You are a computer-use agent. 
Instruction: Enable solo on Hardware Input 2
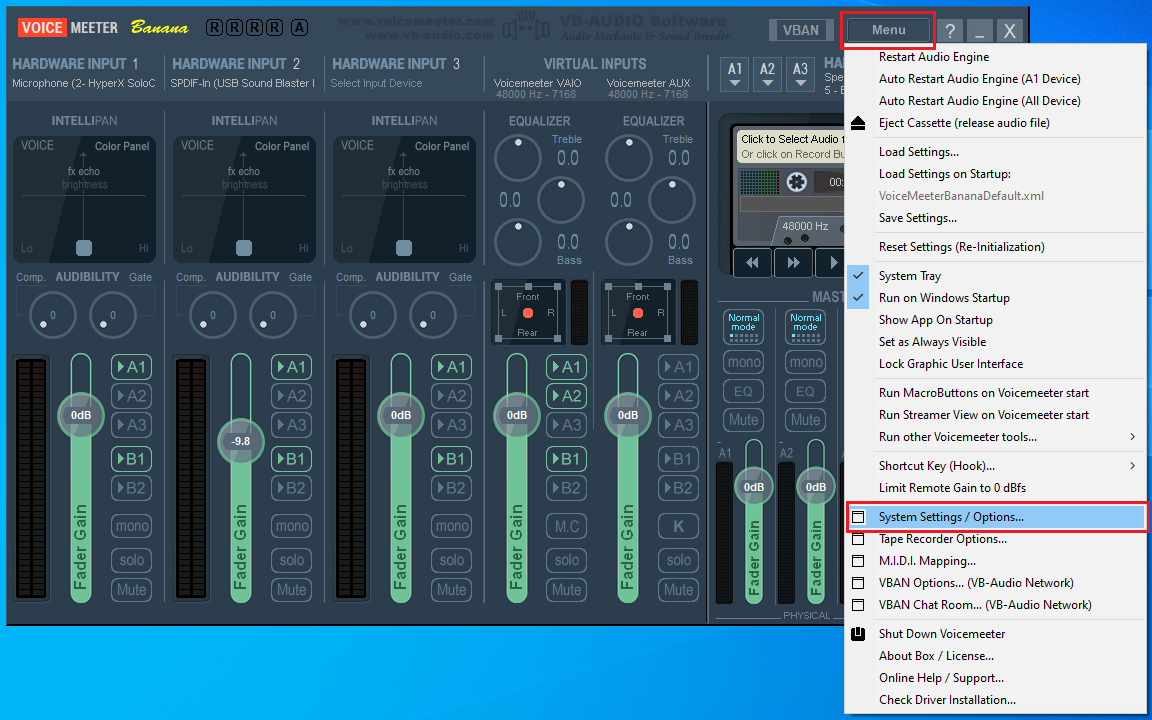click(292, 560)
